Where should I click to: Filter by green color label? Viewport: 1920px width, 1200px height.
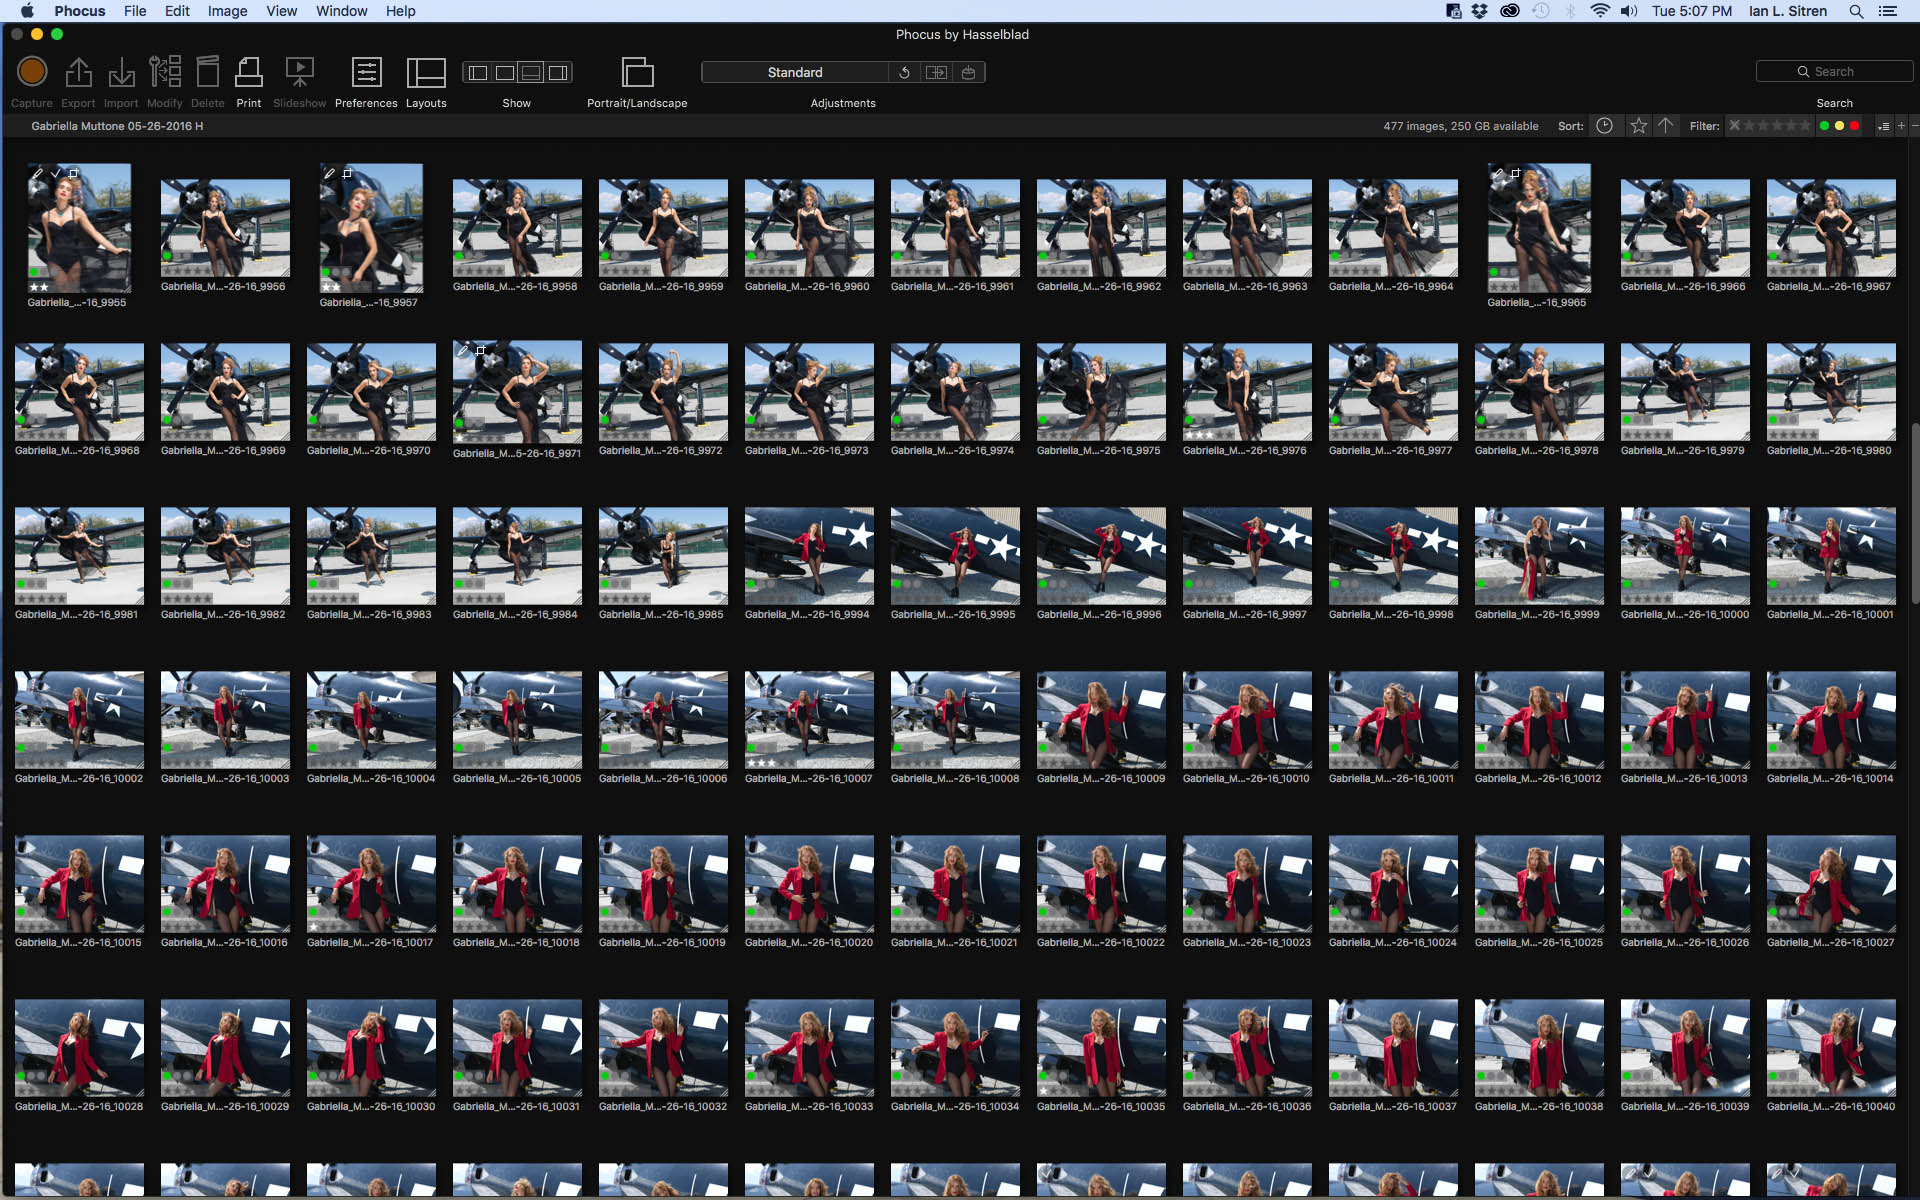[x=1824, y=126]
